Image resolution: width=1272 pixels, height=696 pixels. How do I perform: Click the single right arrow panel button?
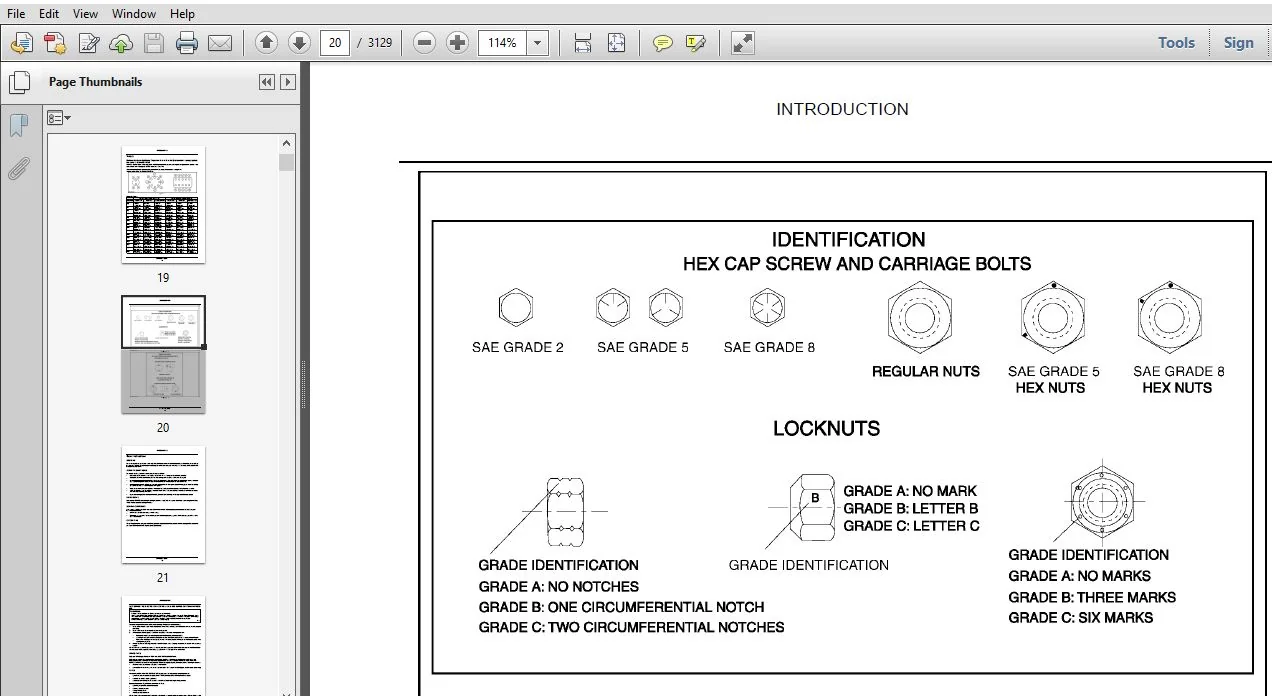tap(287, 83)
